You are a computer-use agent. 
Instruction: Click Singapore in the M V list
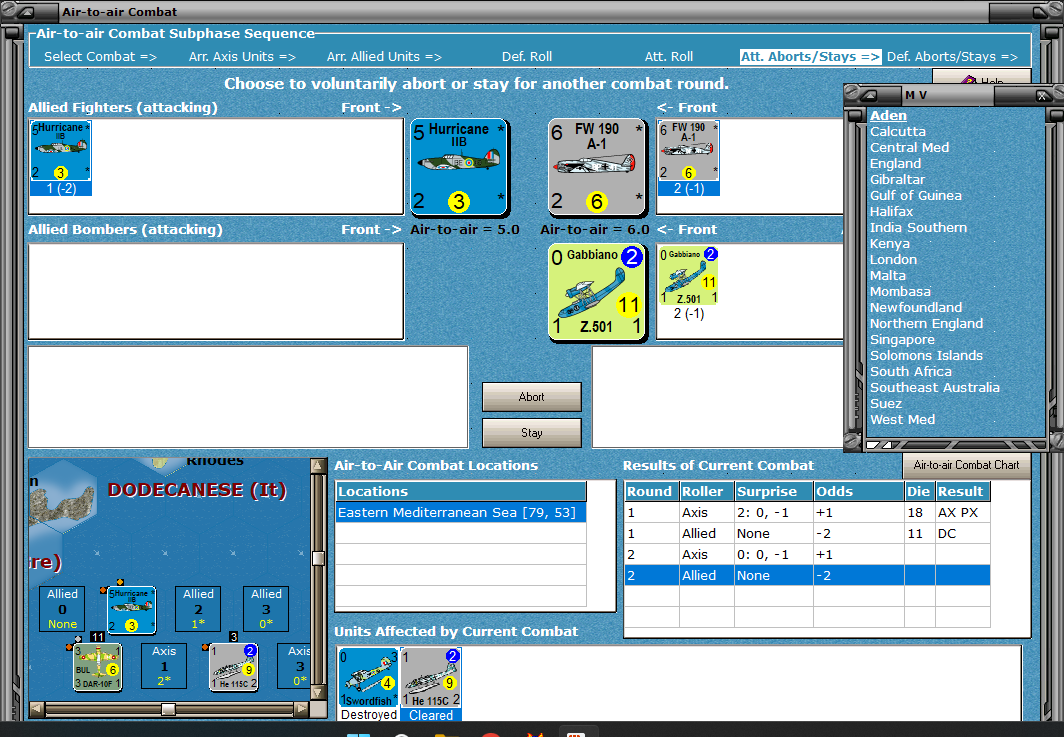click(x=902, y=339)
